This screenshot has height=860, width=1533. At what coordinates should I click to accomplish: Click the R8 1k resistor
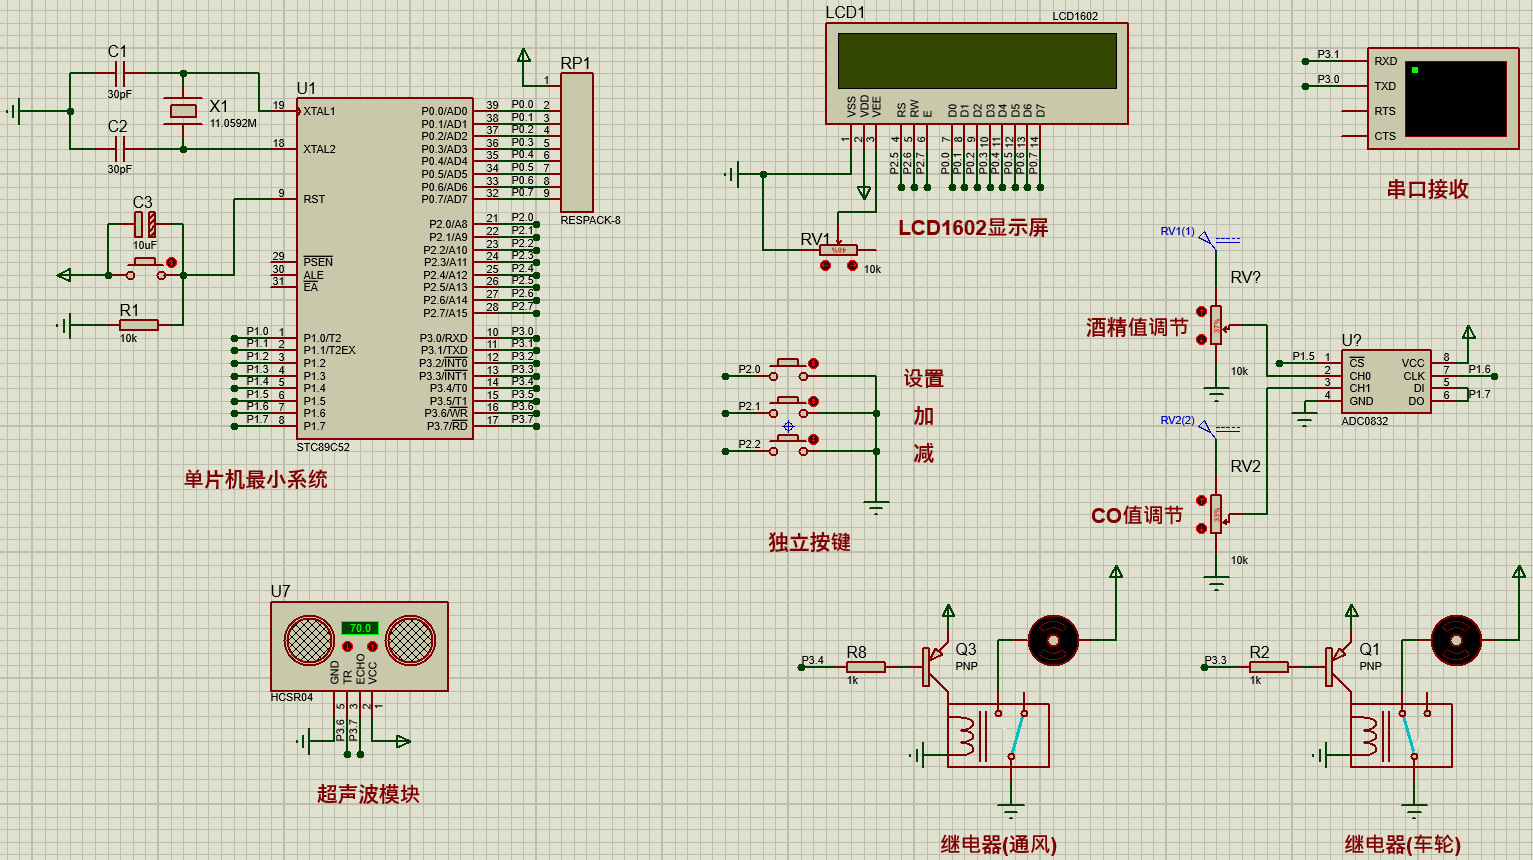(x=865, y=667)
